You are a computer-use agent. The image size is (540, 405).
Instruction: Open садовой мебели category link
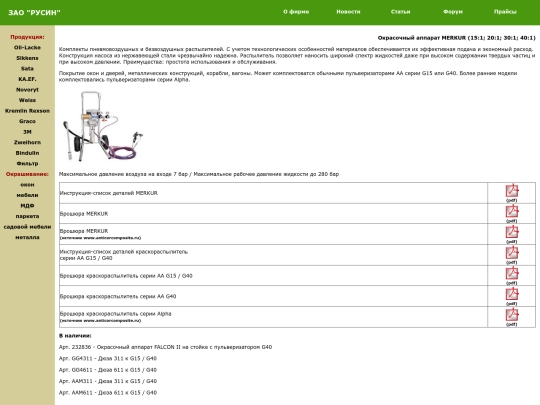27,227
